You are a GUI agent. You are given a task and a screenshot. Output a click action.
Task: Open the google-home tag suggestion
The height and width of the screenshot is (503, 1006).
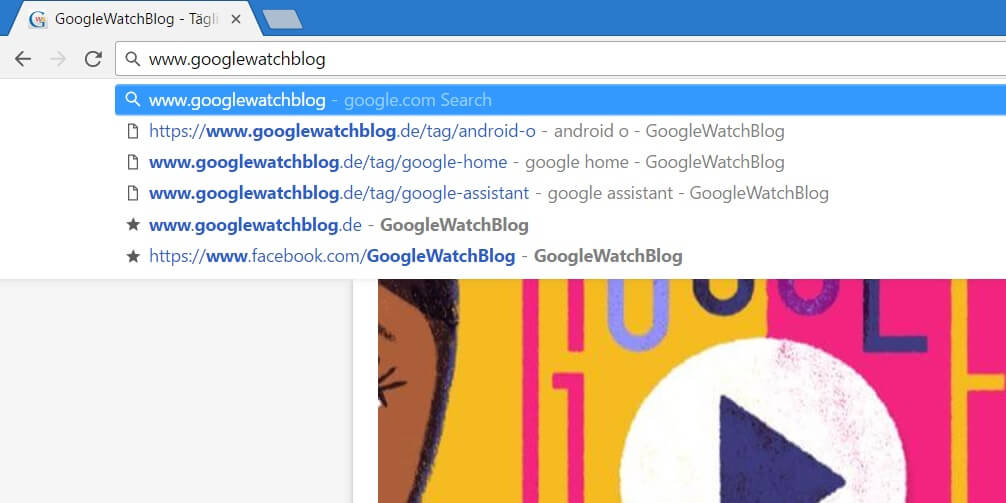tap(560, 162)
